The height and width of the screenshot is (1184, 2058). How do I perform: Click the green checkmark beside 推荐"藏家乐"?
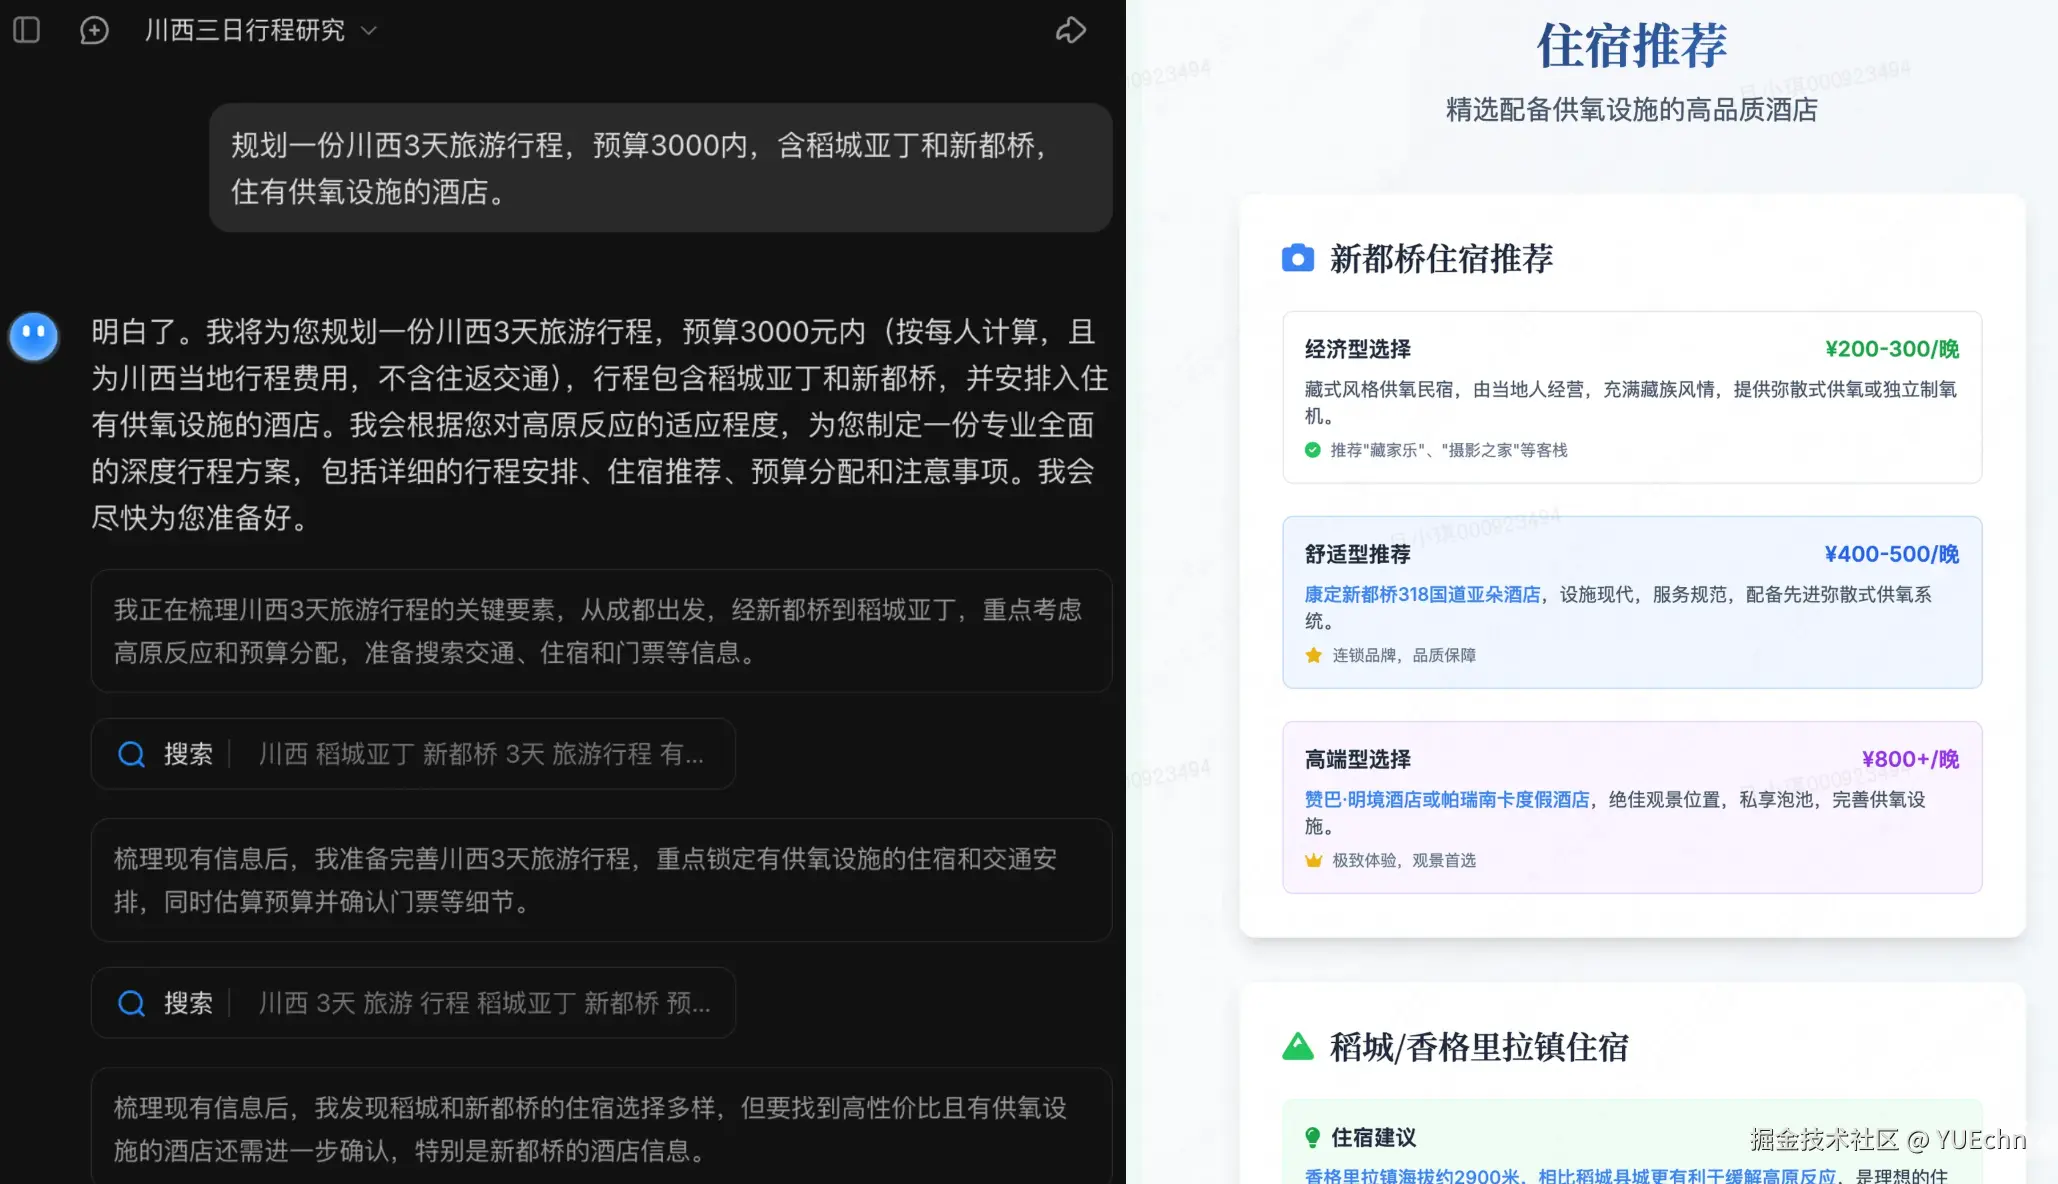[x=1312, y=450]
